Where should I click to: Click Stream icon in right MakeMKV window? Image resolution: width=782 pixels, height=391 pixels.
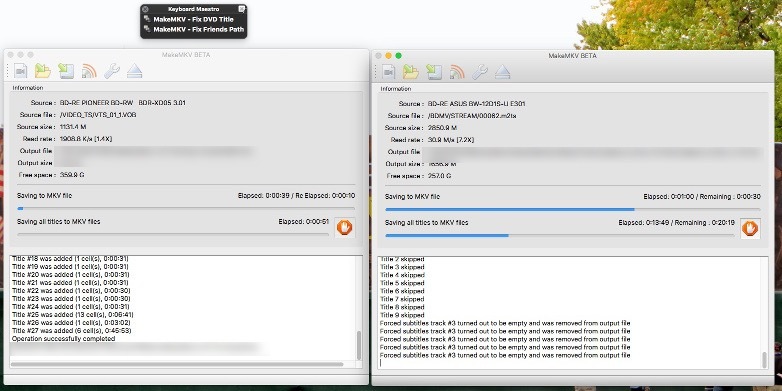[x=457, y=72]
